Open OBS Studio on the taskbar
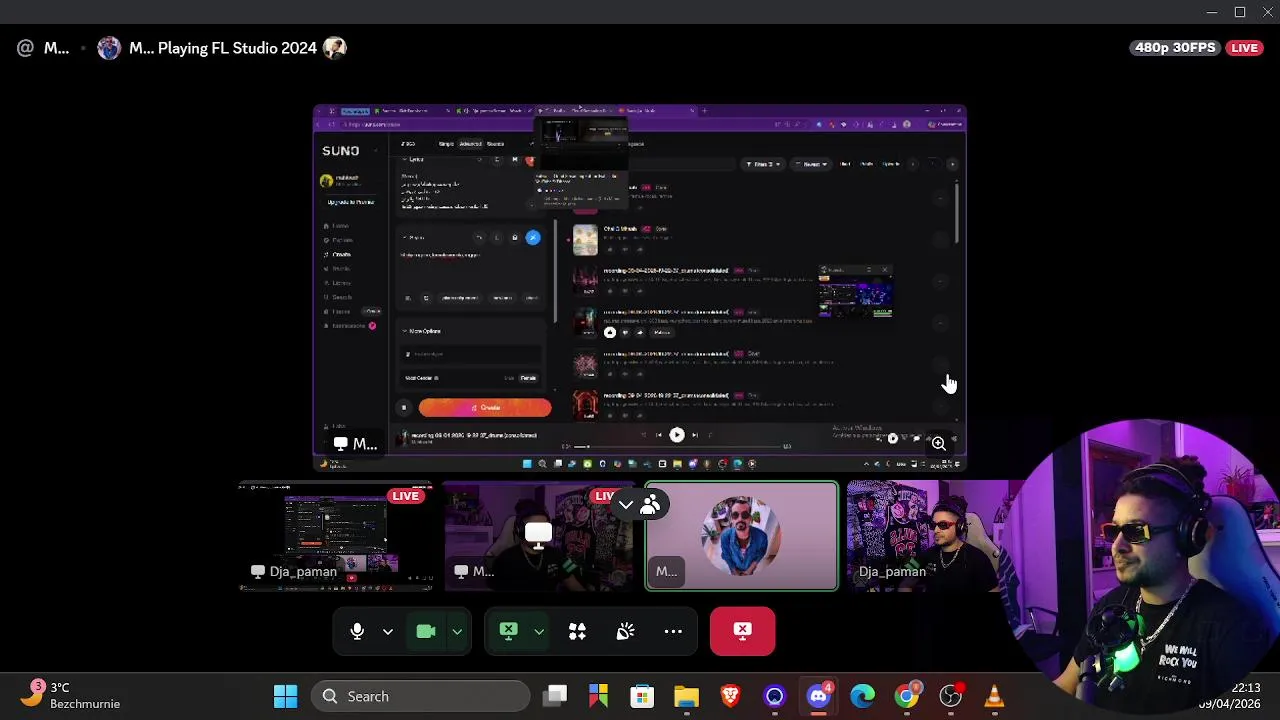Viewport: 1280px width, 720px height. click(950, 696)
